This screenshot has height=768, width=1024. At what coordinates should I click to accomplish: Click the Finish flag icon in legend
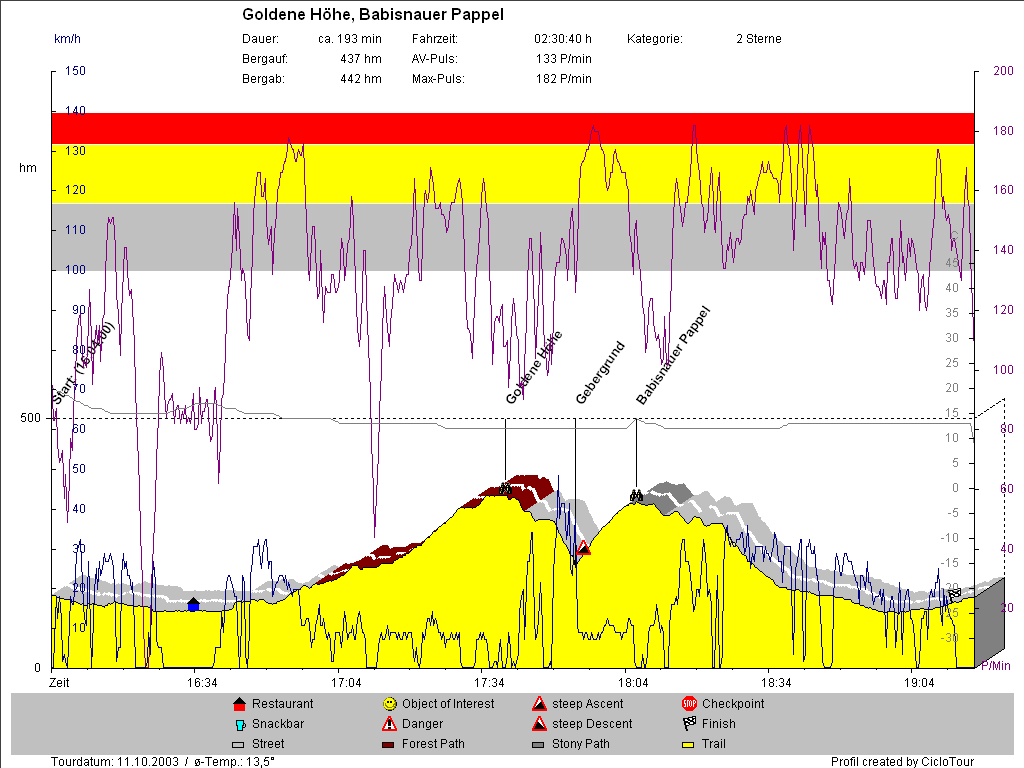pyautogui.click(x=689, y=724)
